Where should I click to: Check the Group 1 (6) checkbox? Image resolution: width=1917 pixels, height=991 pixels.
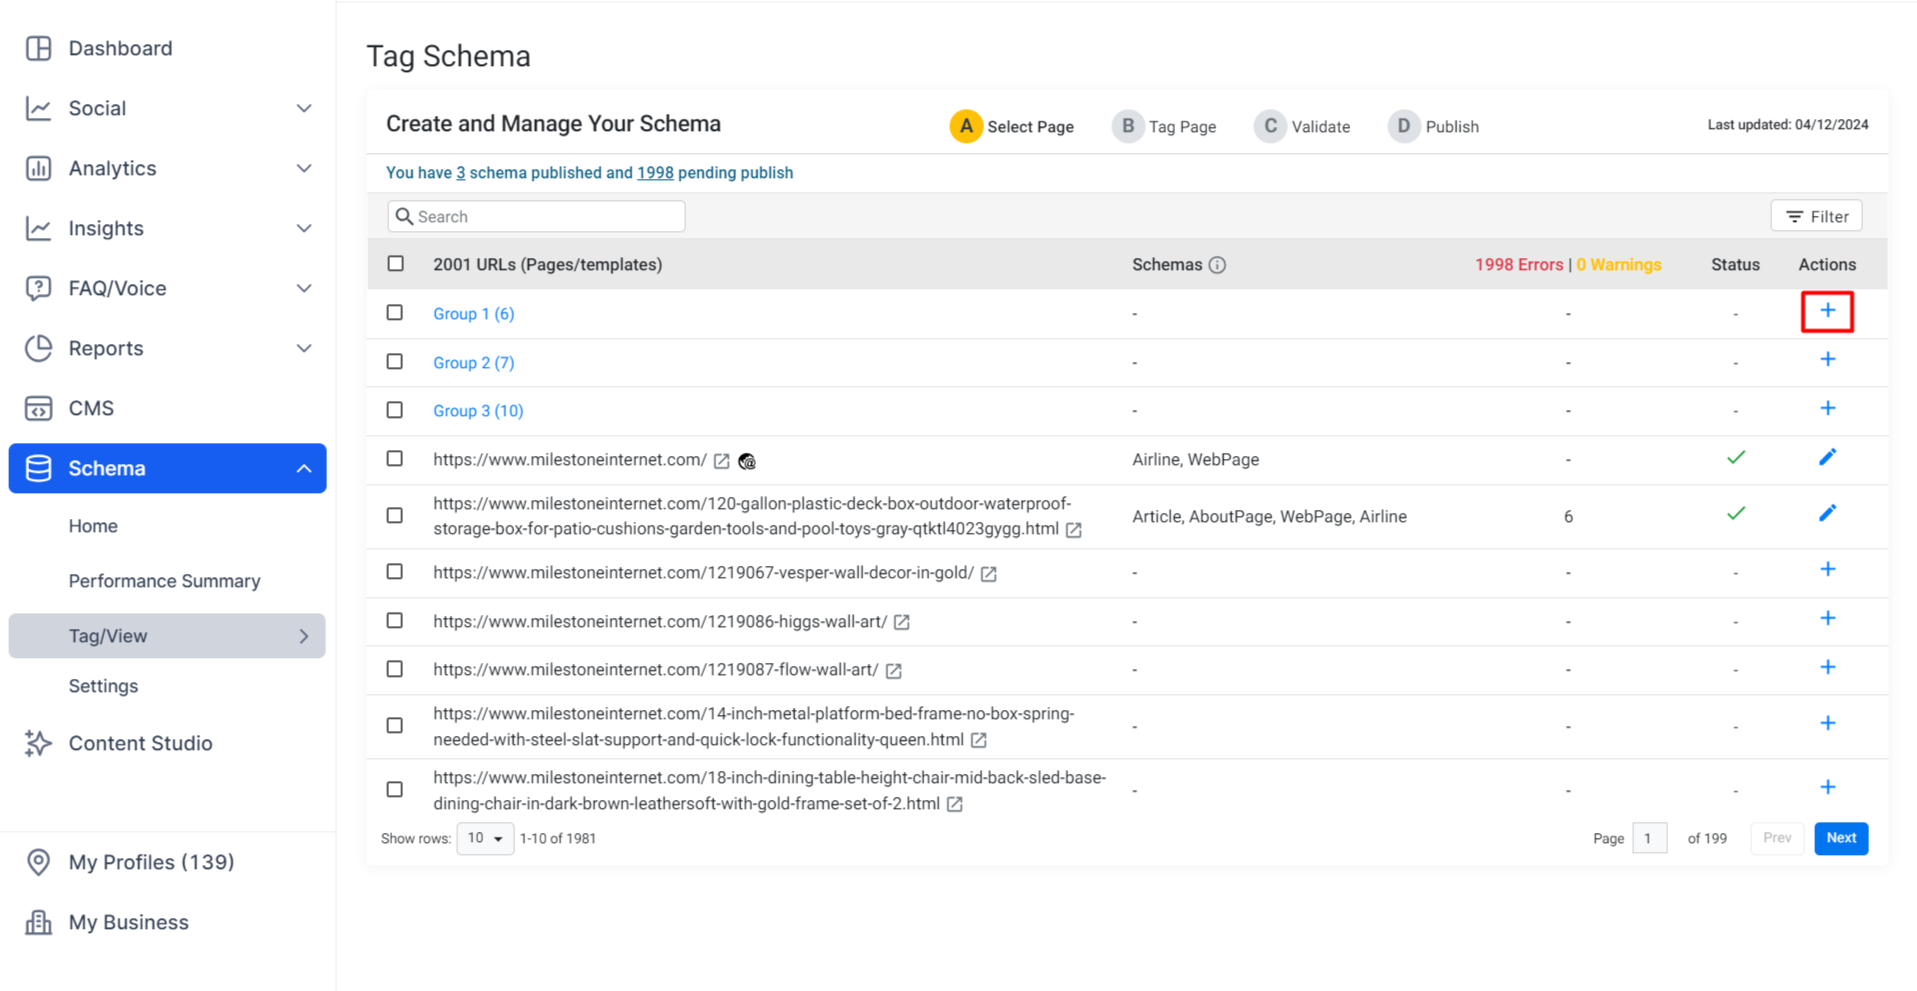[395, 313]
